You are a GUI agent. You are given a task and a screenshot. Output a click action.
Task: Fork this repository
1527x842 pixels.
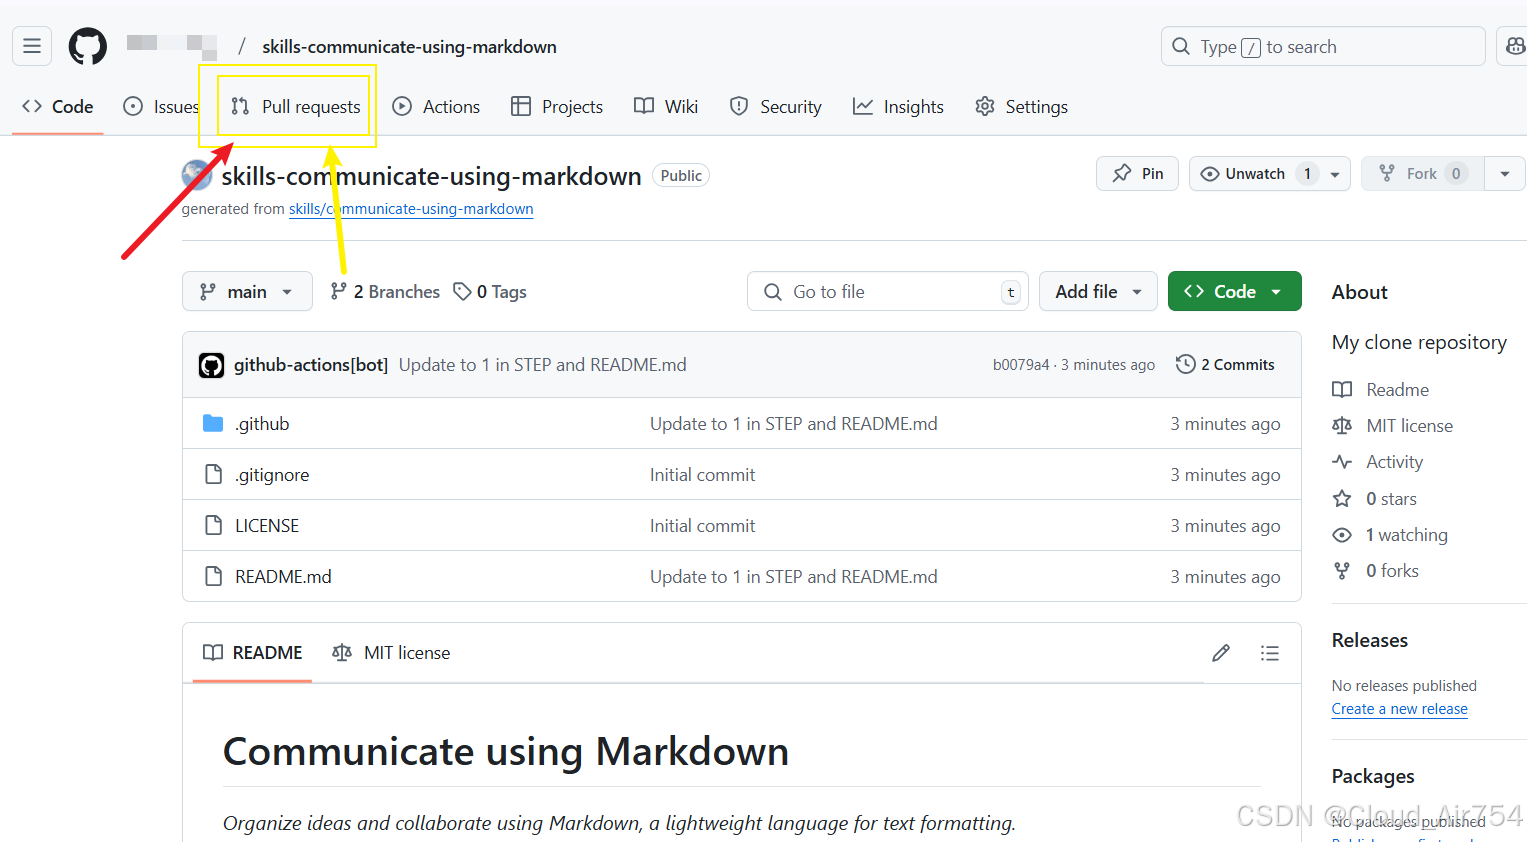1422,174
